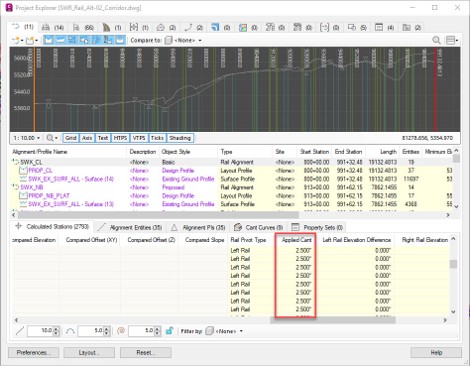Open the tab icon with count (4)
Screen dimensions: 470x366
click(x=384, y=28)
